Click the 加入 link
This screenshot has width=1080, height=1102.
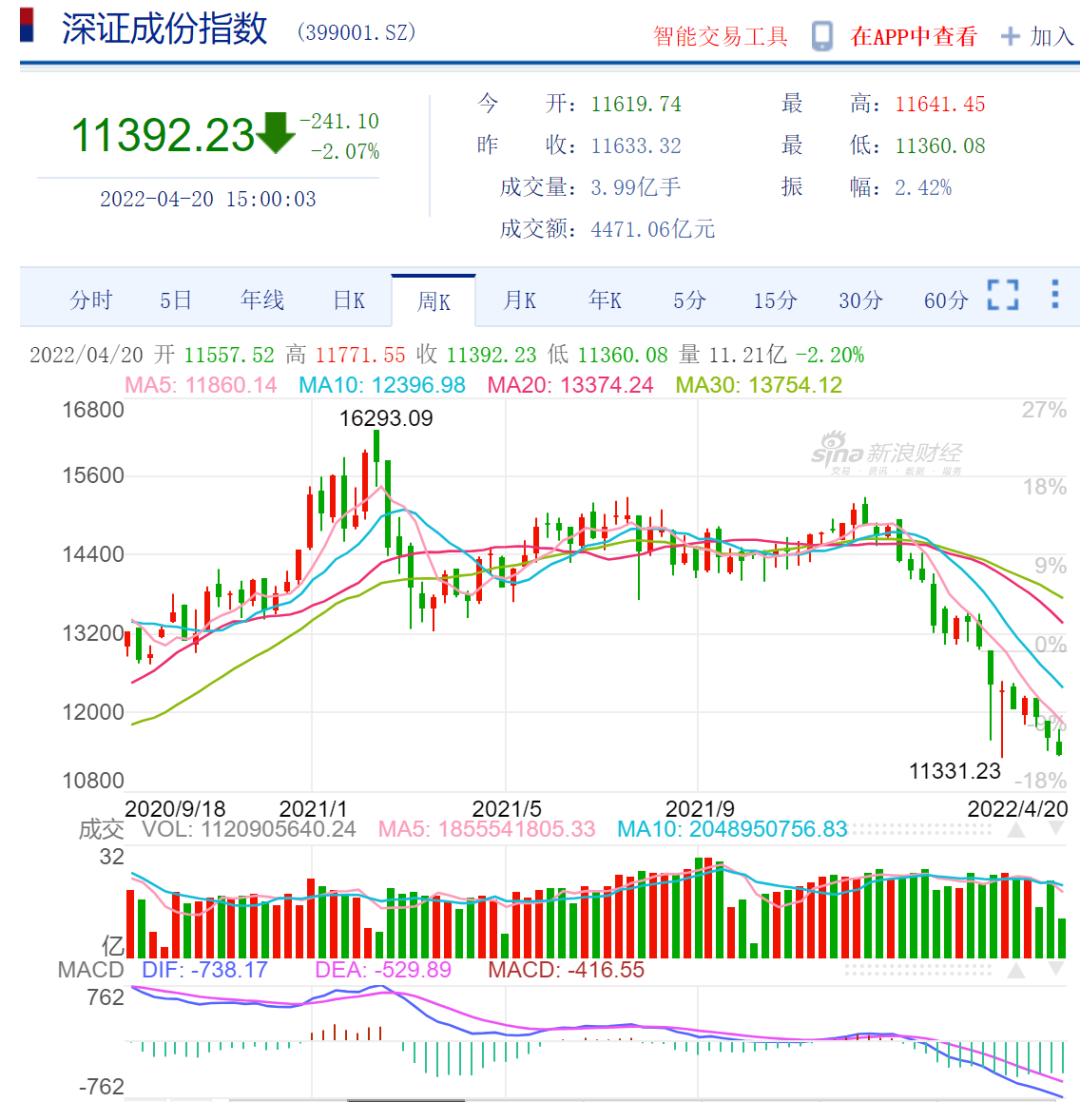[1052, 37]
